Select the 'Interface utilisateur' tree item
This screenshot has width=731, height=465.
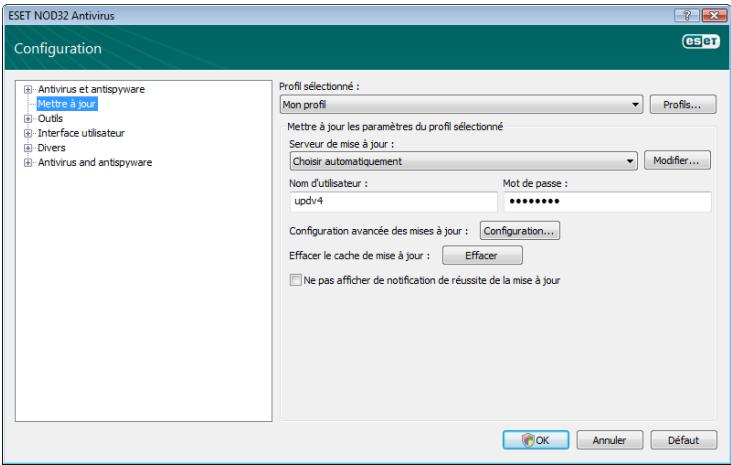81,133
